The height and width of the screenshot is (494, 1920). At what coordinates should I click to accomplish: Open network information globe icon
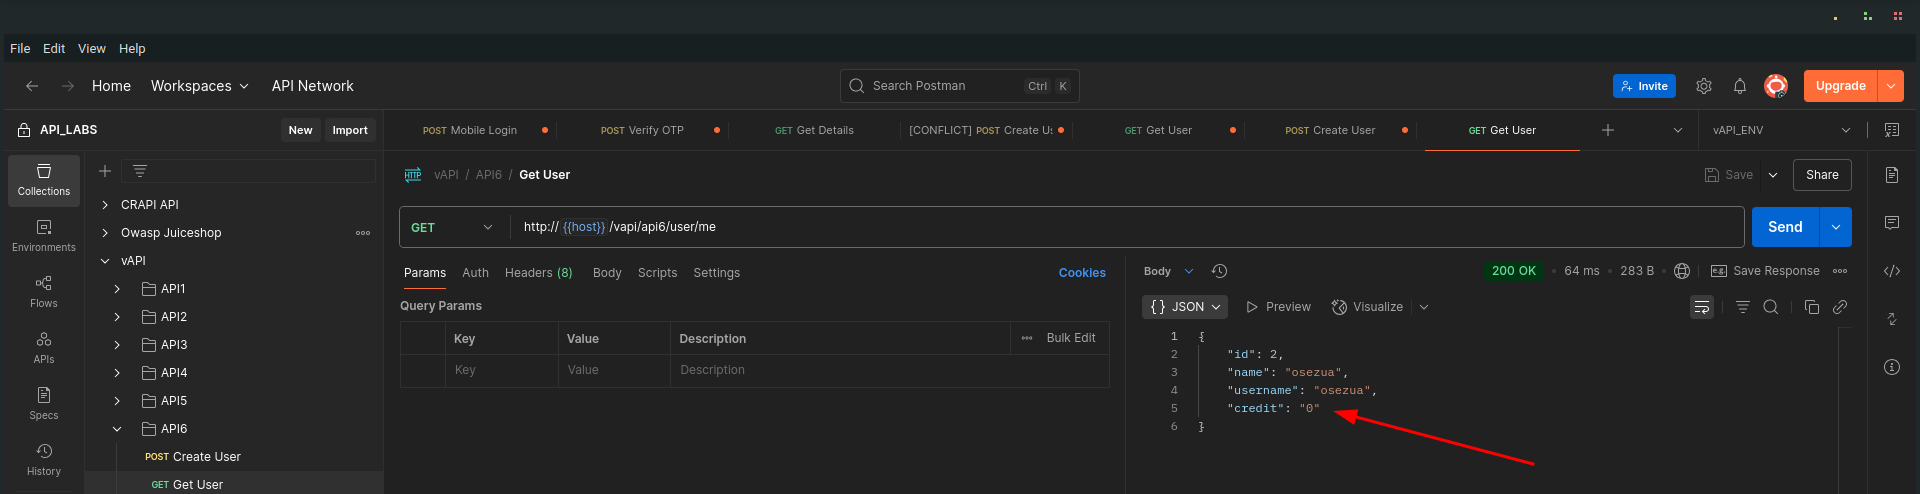pos(1682,271)
